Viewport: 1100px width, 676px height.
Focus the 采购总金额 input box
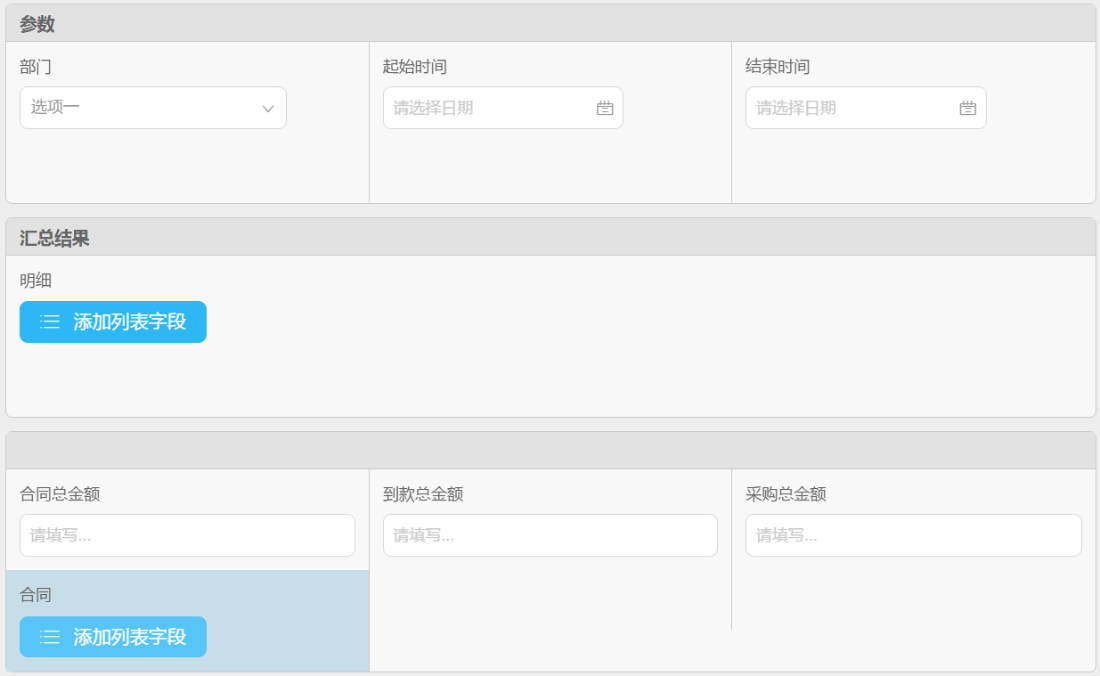click(x=913, y=535)
